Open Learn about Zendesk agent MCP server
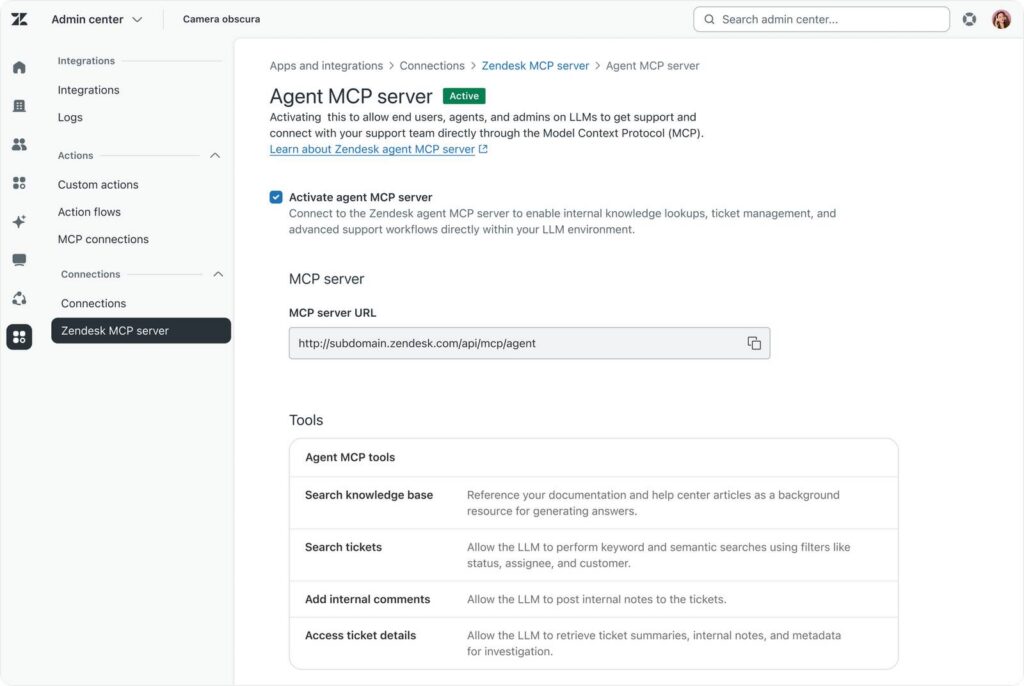This screenshot has width=1024, height=686. pos(372,149)
